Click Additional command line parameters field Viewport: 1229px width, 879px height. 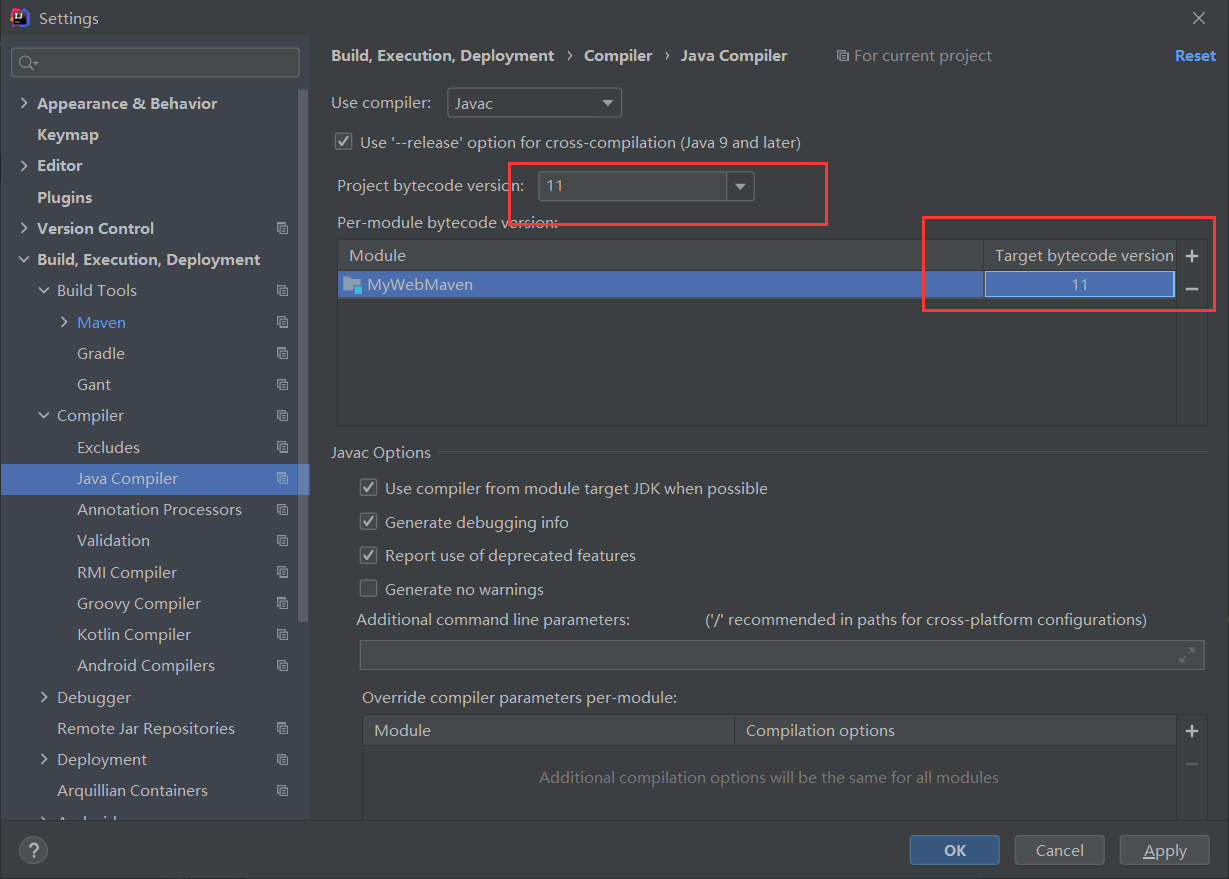[782, 655]
